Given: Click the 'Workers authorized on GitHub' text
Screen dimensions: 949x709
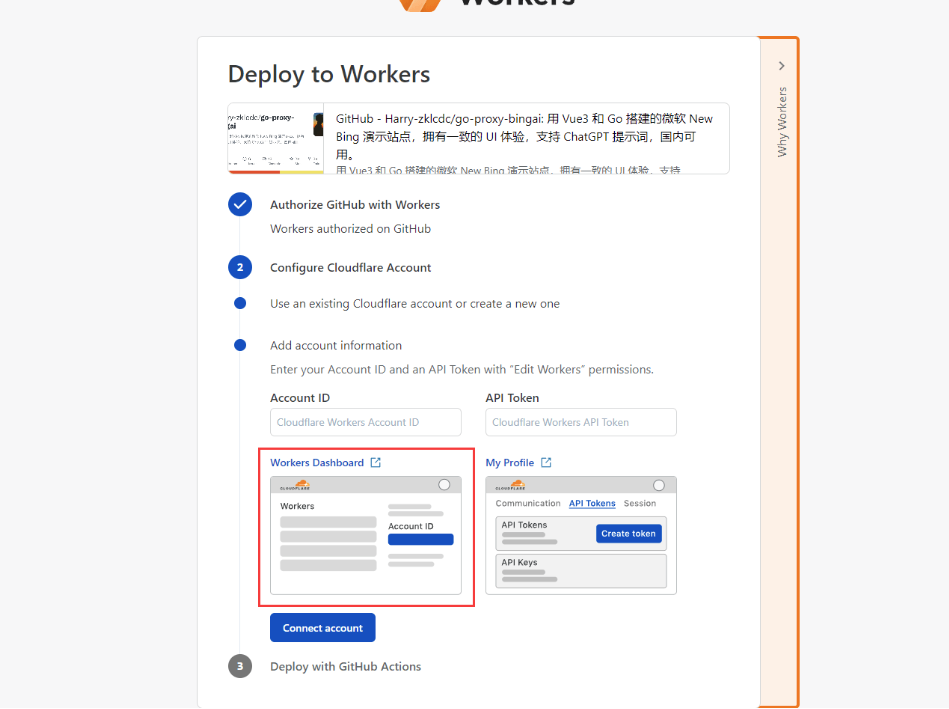Looking at the screenshot, I should pyautogui.click(x=350, y=229).
